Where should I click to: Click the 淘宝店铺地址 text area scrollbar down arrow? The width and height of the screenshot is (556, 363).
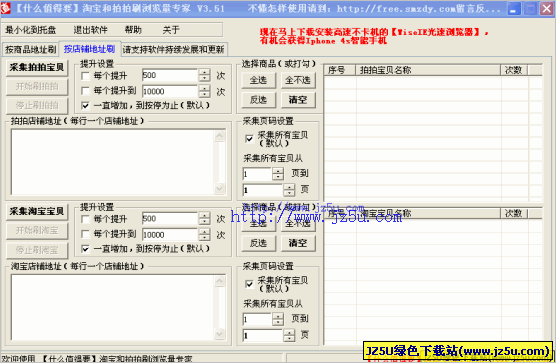[x=219, y=334]
